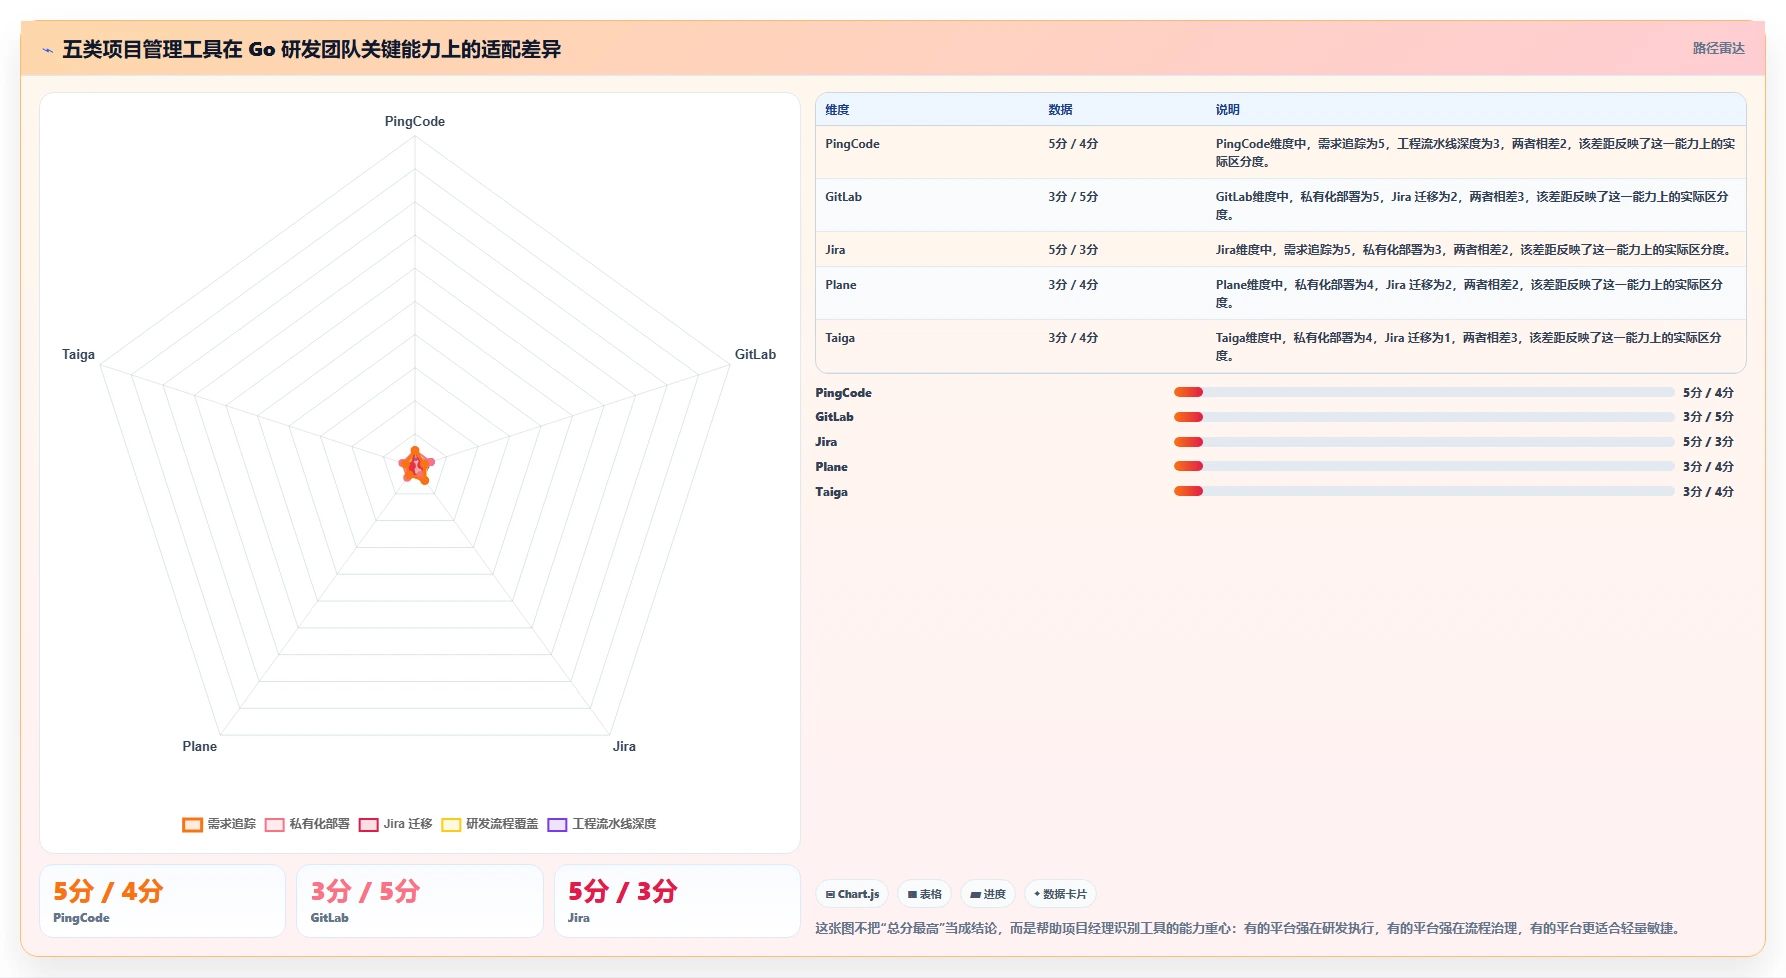Click the 进度 tag
This screenshot has width=1786, height=978.
point(988,894)
